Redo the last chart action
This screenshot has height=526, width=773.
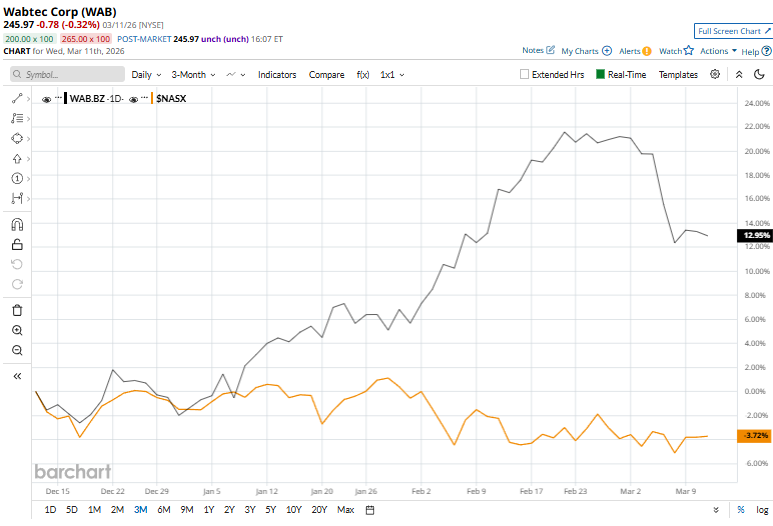coord(17,284)
